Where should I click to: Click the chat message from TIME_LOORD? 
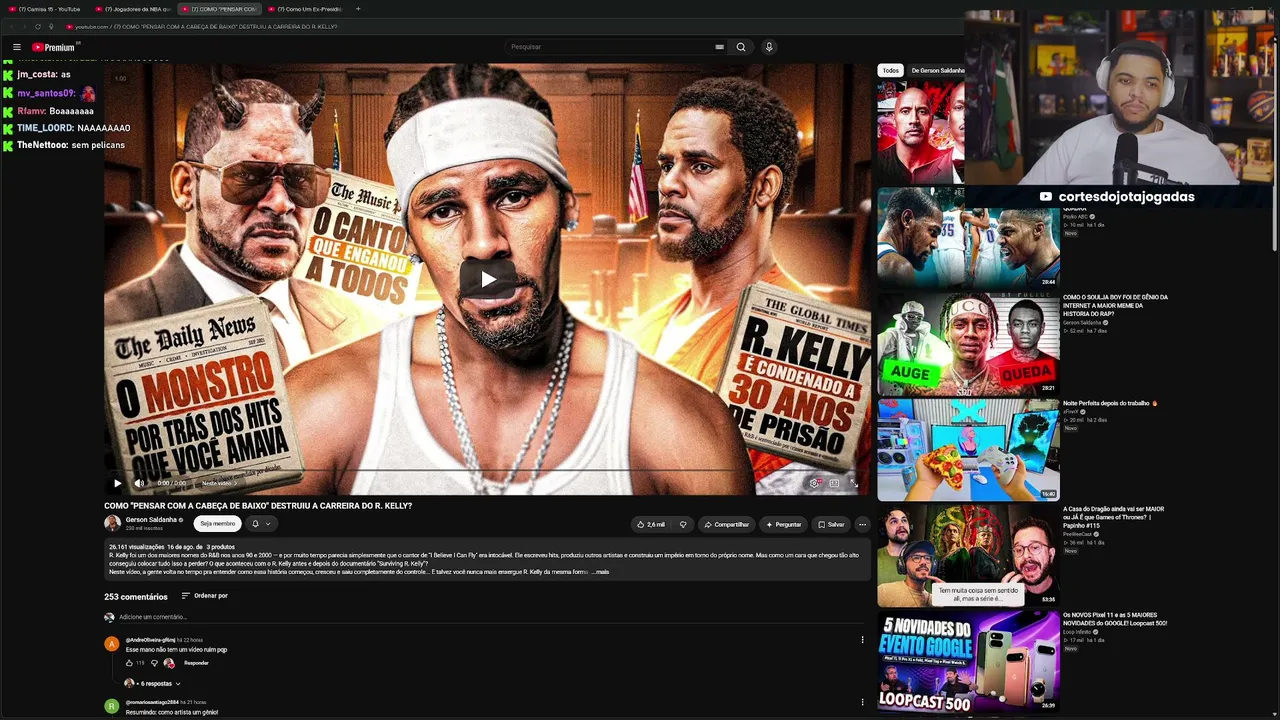tap(73, 128)
